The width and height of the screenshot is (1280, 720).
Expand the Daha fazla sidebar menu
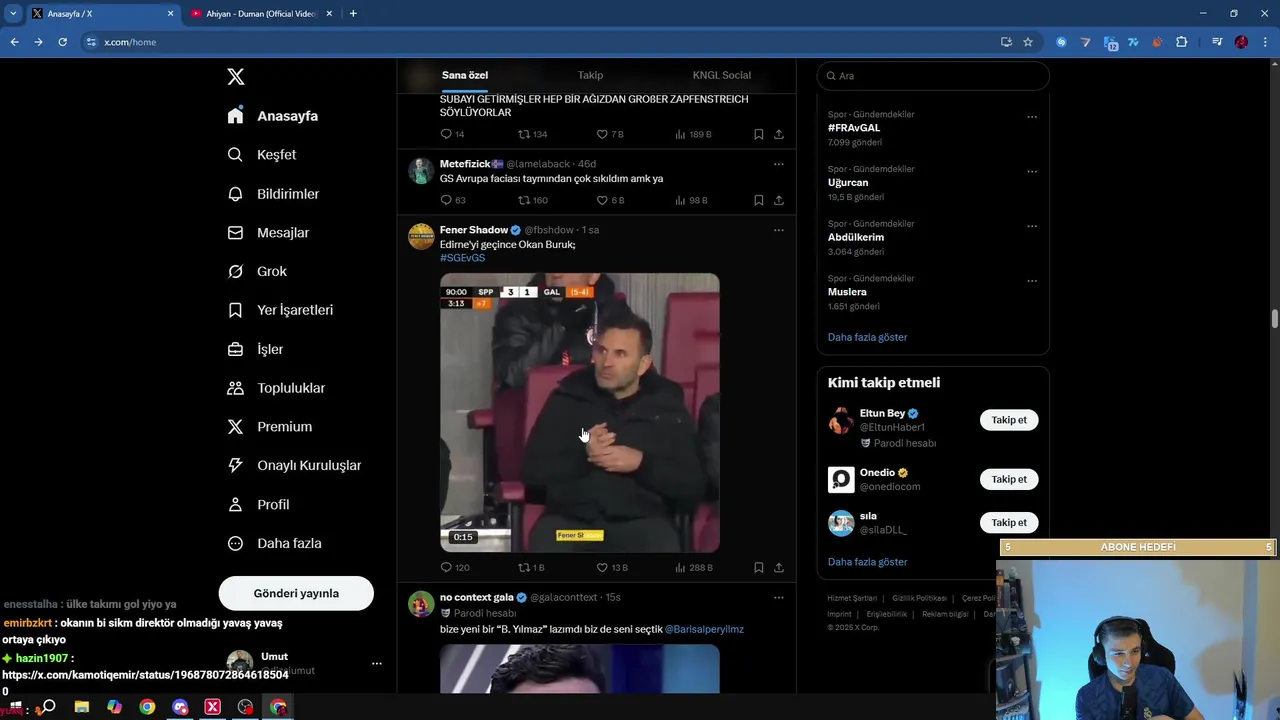pyautogui.click(x=274, y=544)
